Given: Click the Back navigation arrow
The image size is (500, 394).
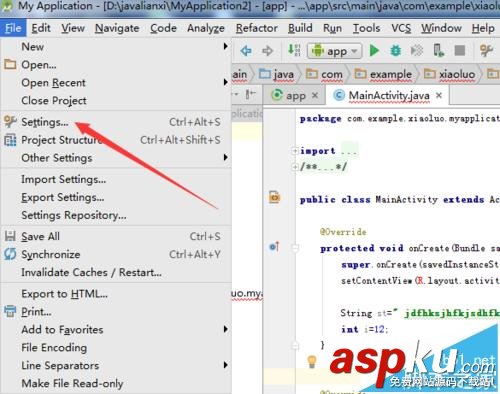Looking at the screenshot, I should pyautogui.click(x=246, y=51).
